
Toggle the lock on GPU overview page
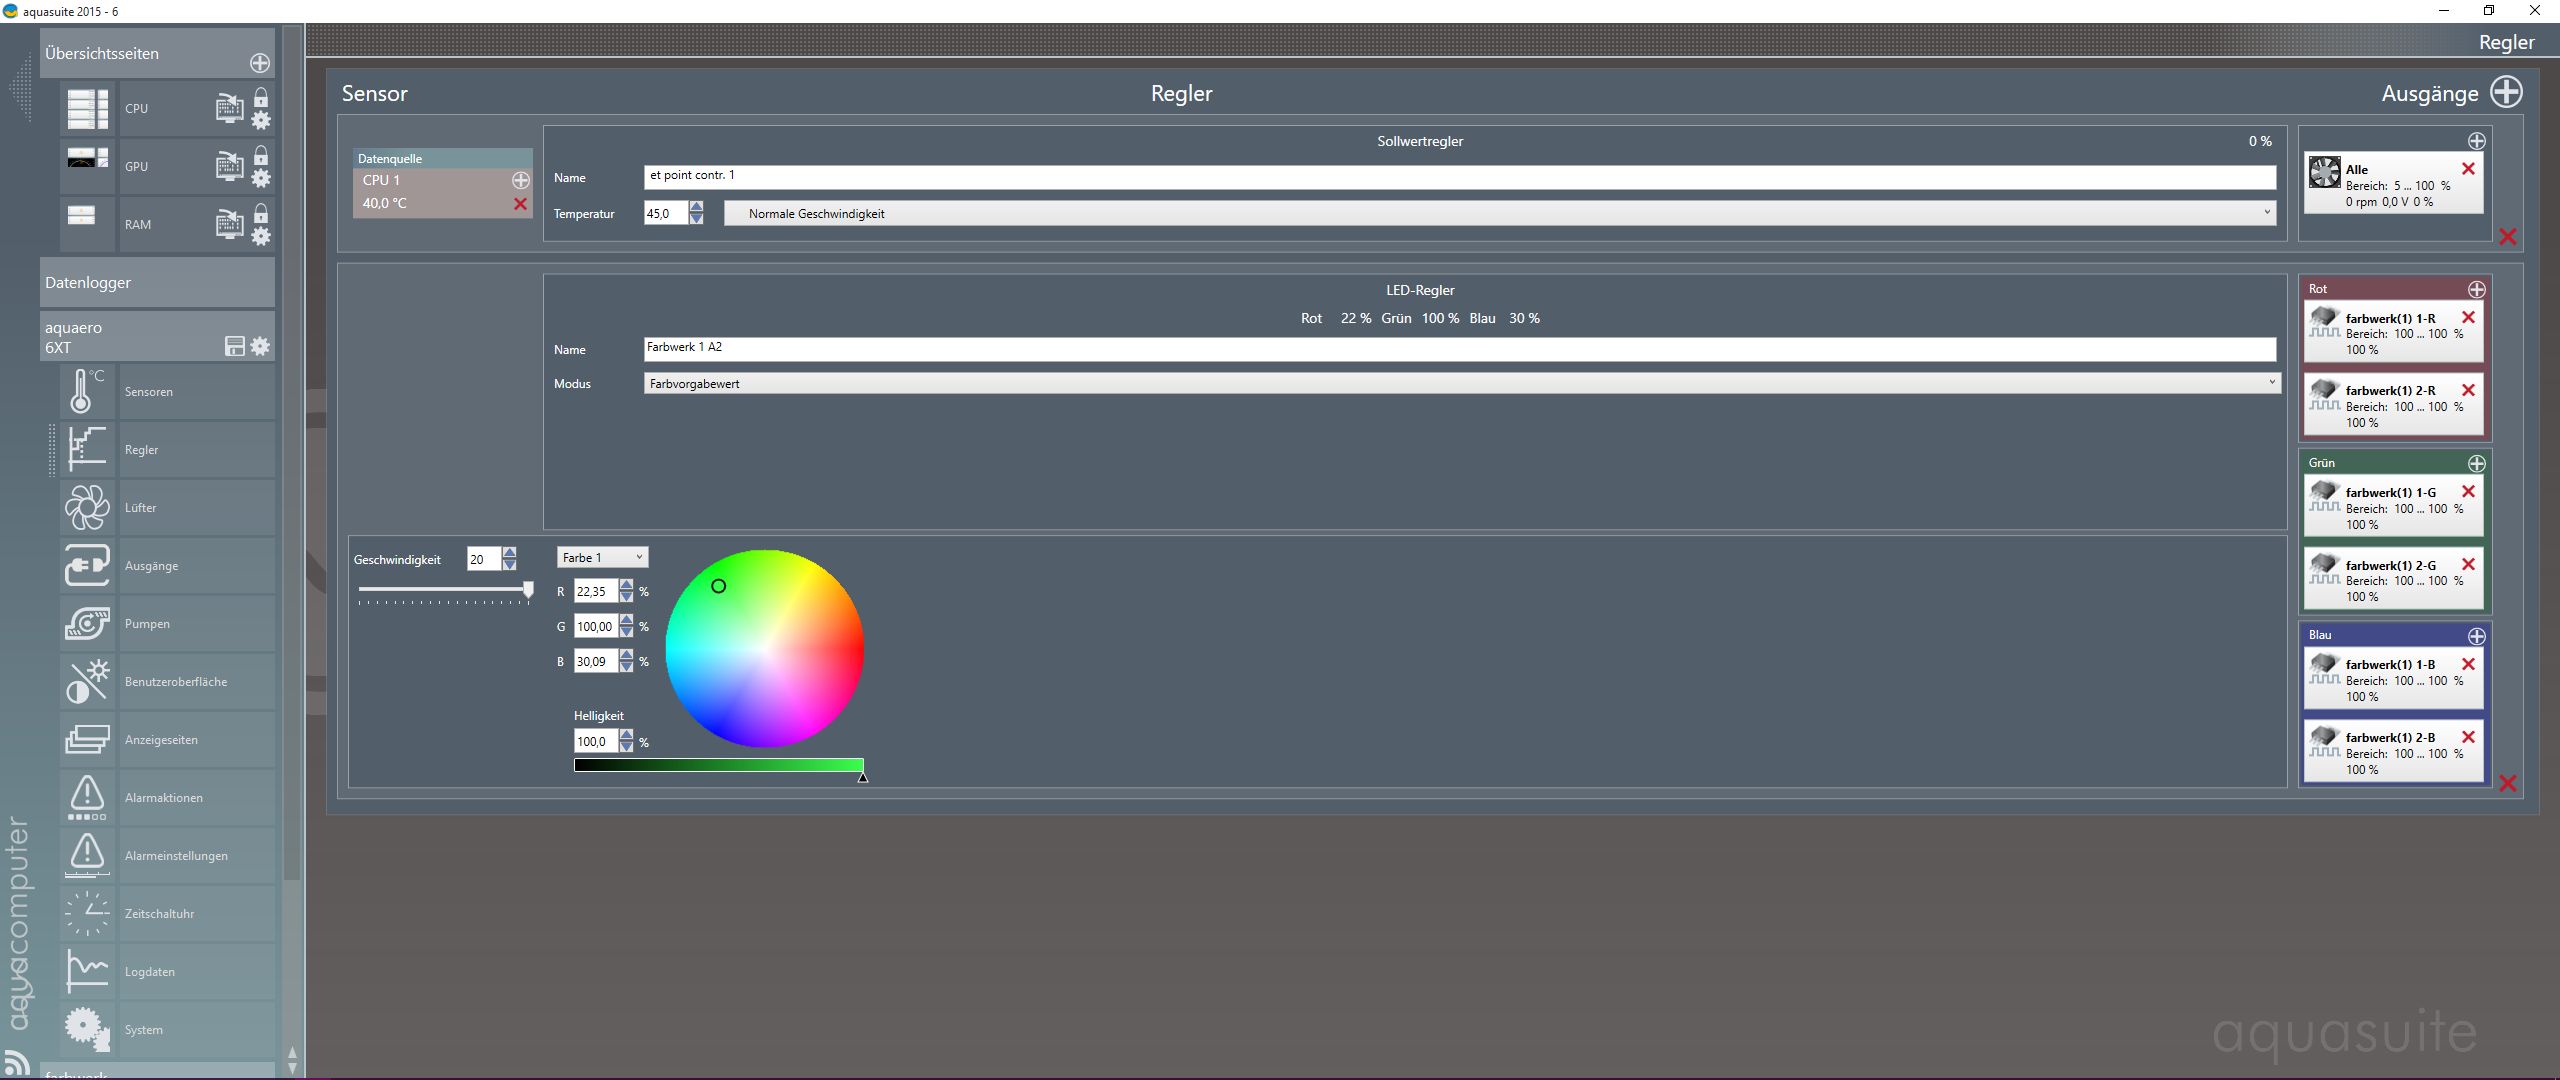pos(261,155)
